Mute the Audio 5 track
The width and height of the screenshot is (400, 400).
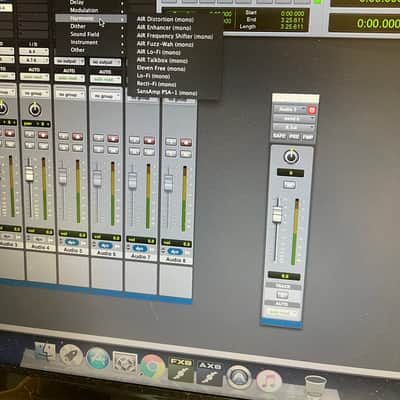tap(78, 148)
